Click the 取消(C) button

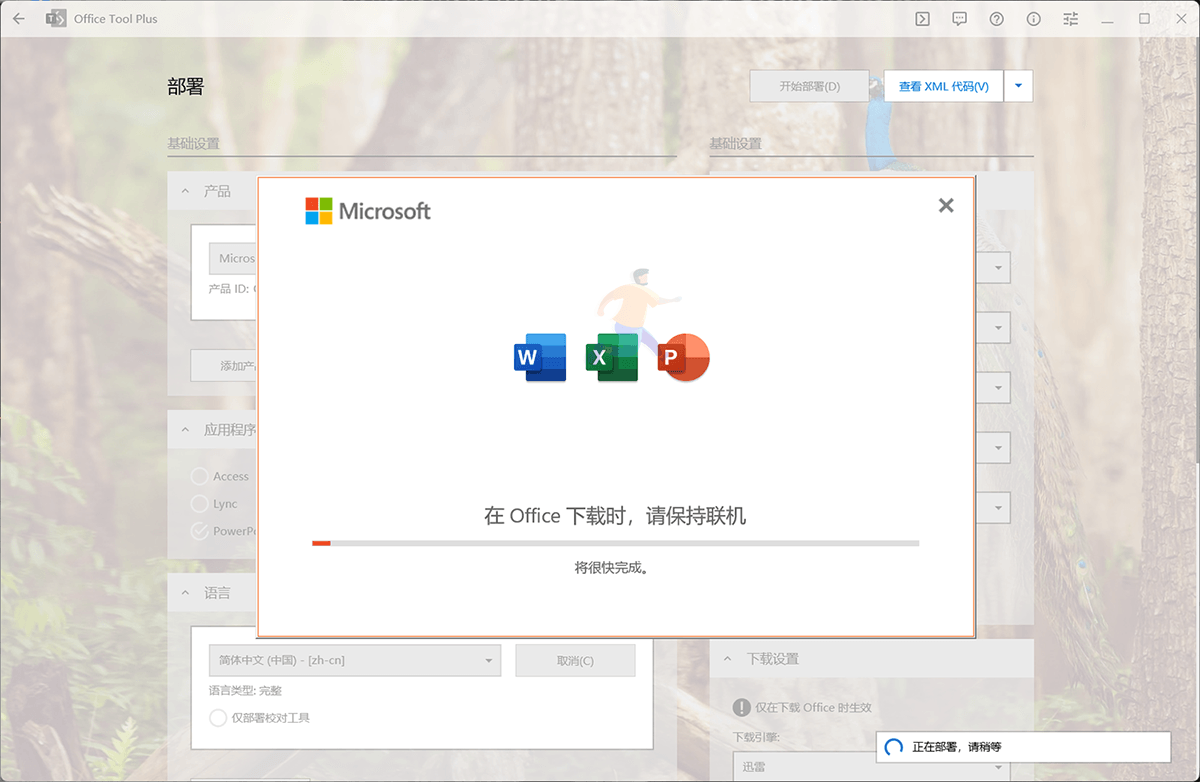point(575,660)
